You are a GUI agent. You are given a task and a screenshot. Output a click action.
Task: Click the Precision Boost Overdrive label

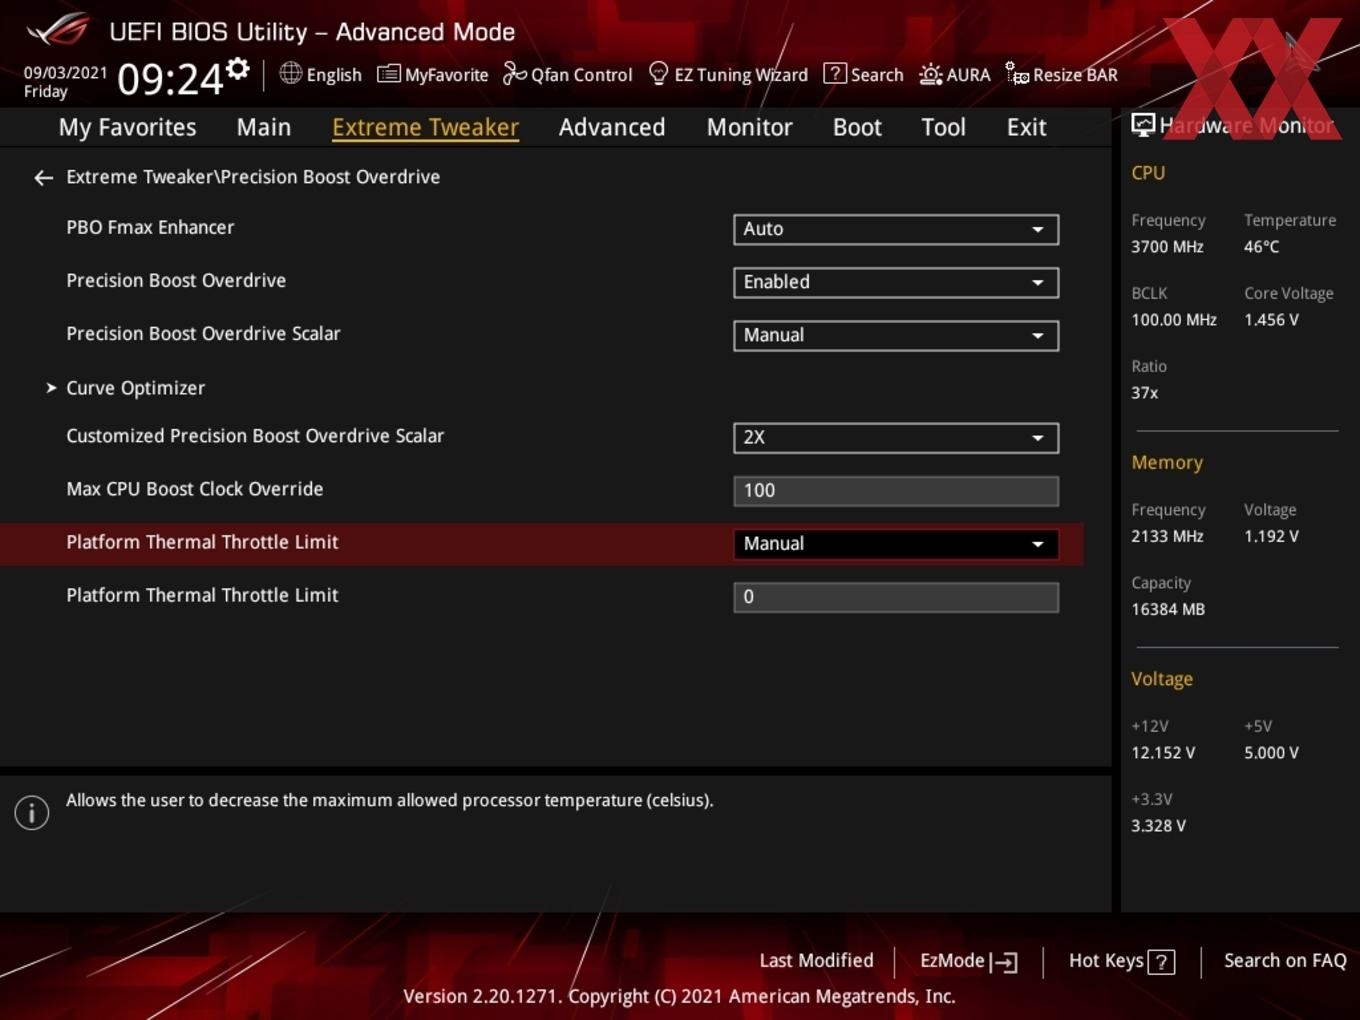pos(176,280)
